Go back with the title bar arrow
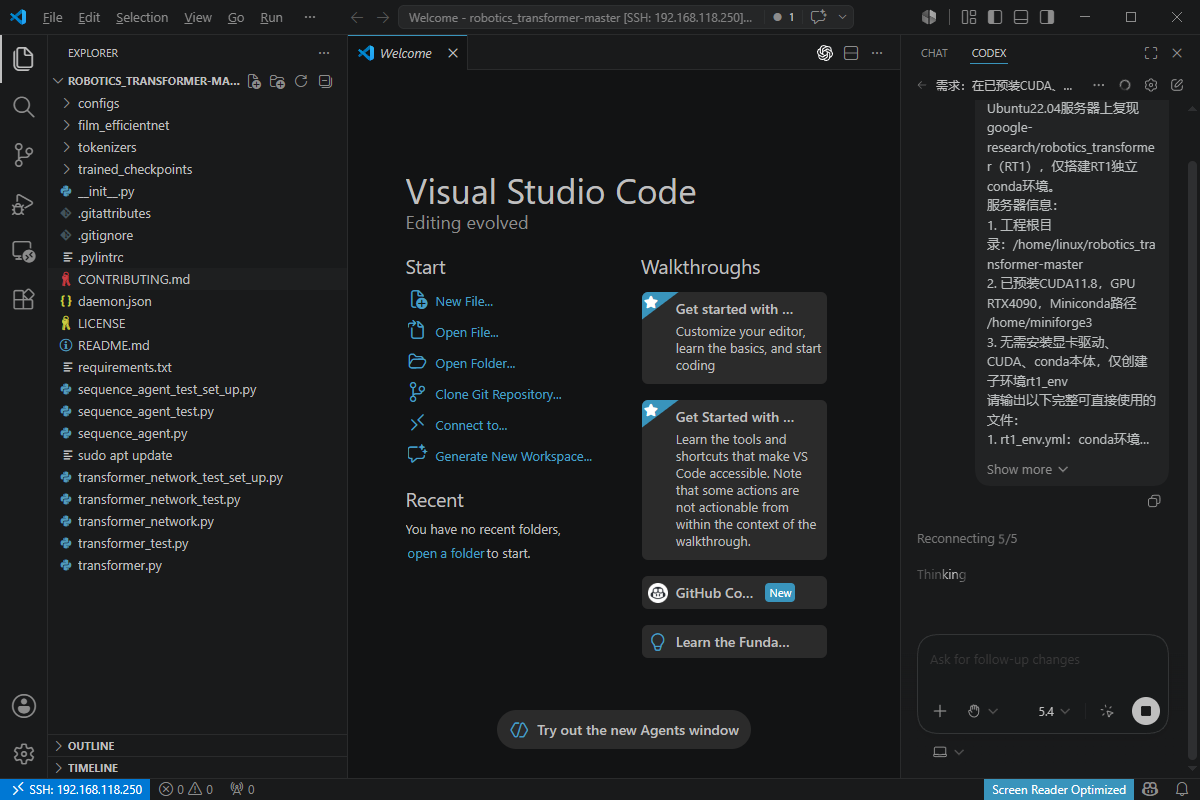 point(357,17)
